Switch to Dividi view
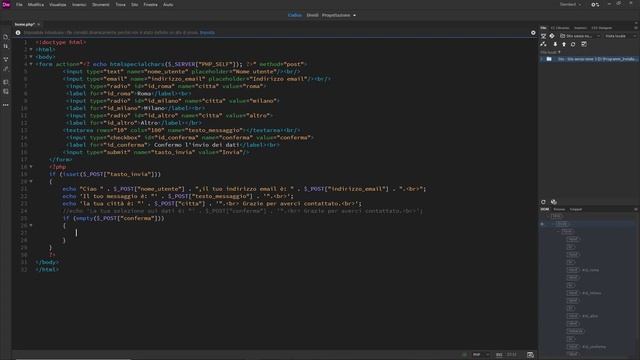Screen dimensions: 640x360 [312, 15]
